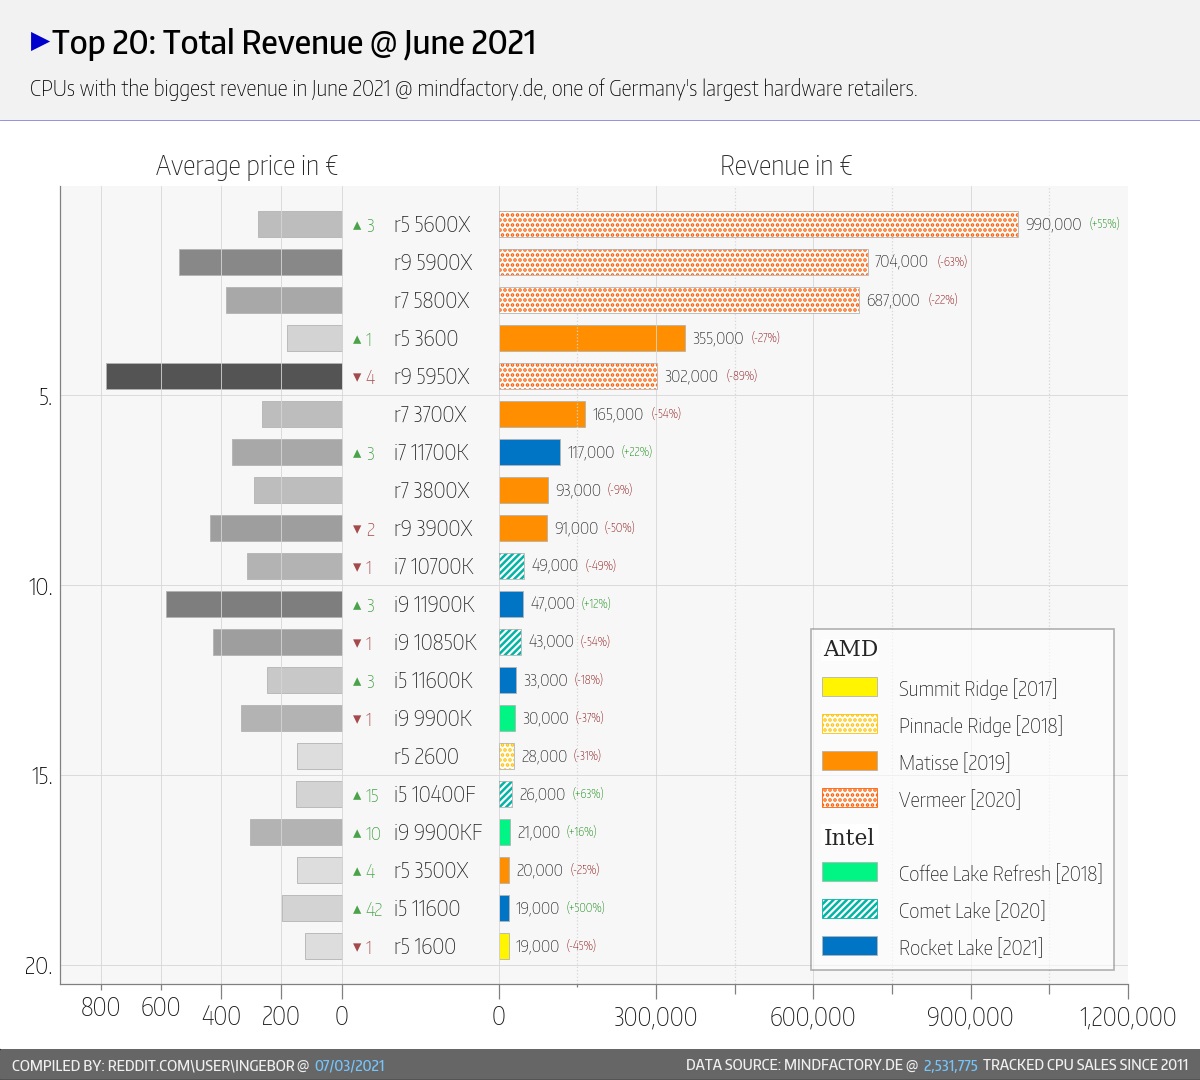
Task: Click the Vermeer dotted orange legend swatch
Action: [850, 798]
